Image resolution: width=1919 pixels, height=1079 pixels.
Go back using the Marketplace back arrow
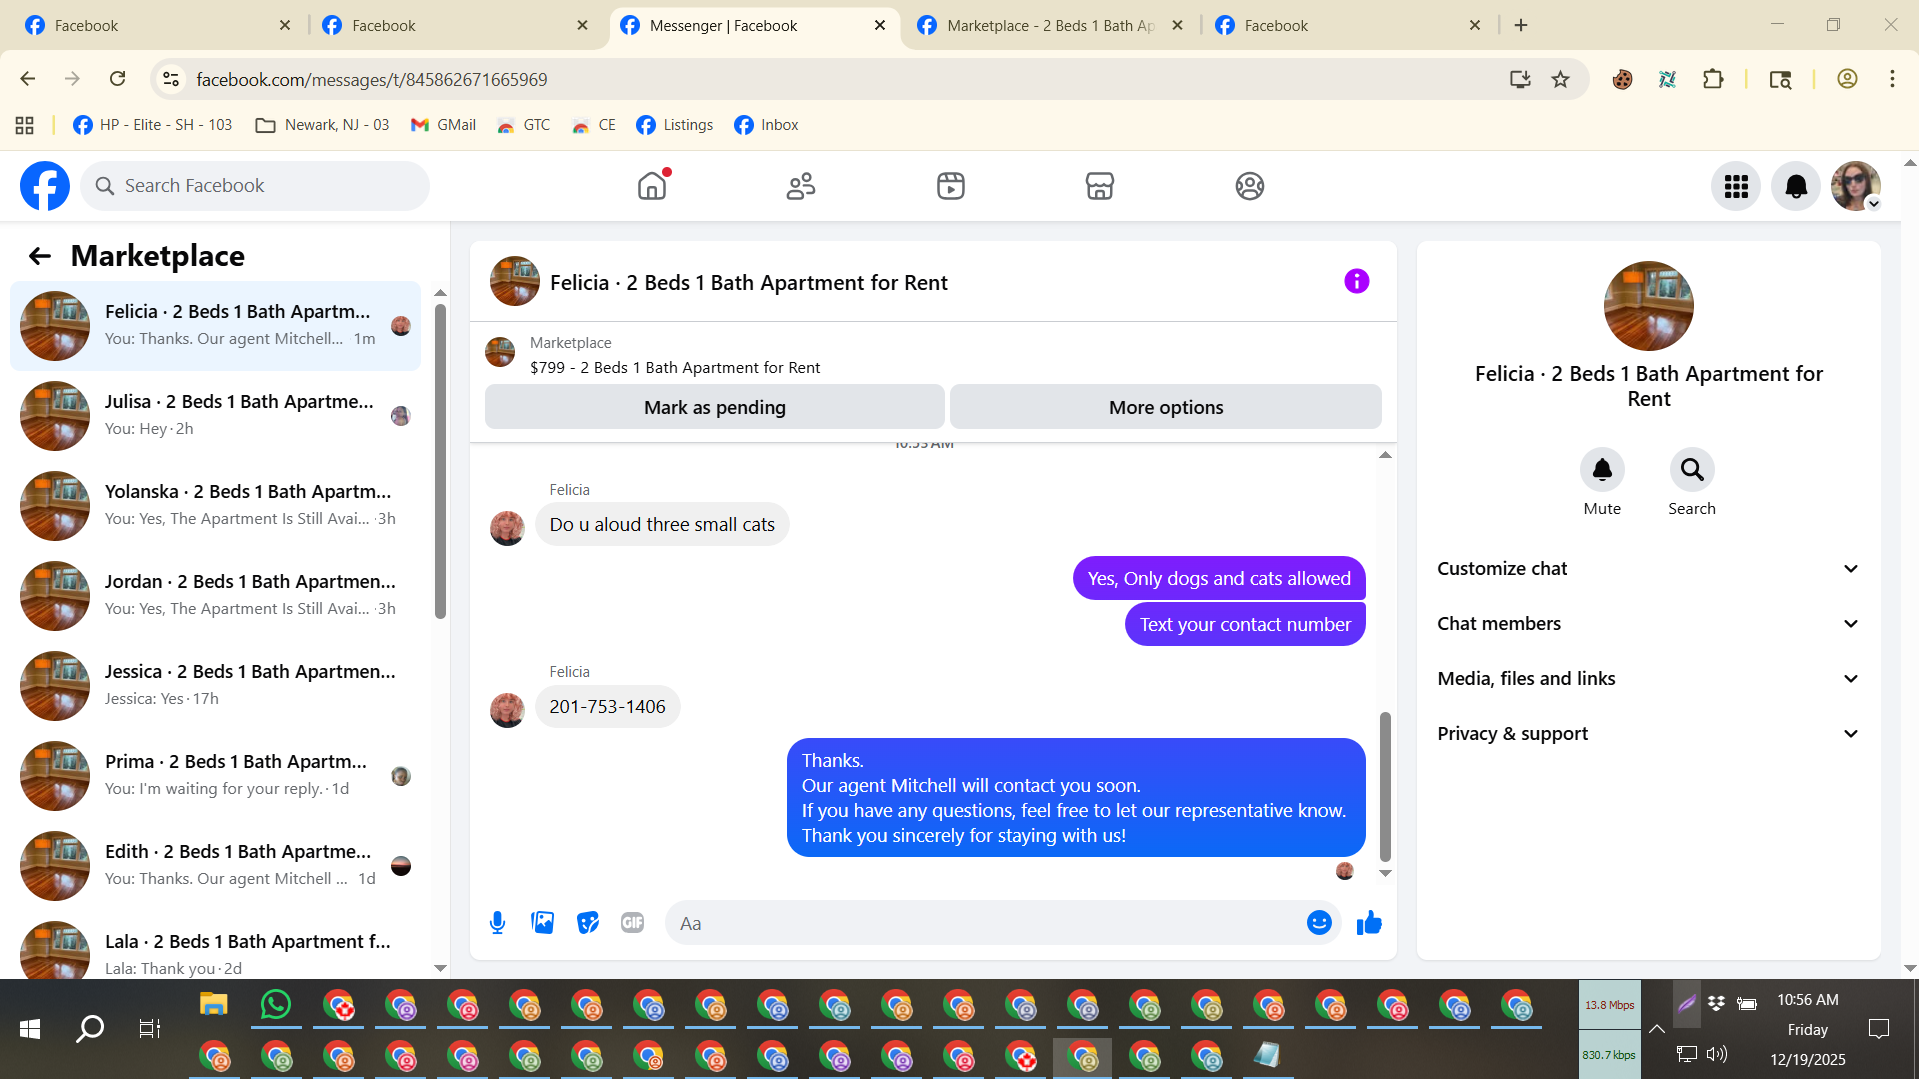tap(39, 256)
